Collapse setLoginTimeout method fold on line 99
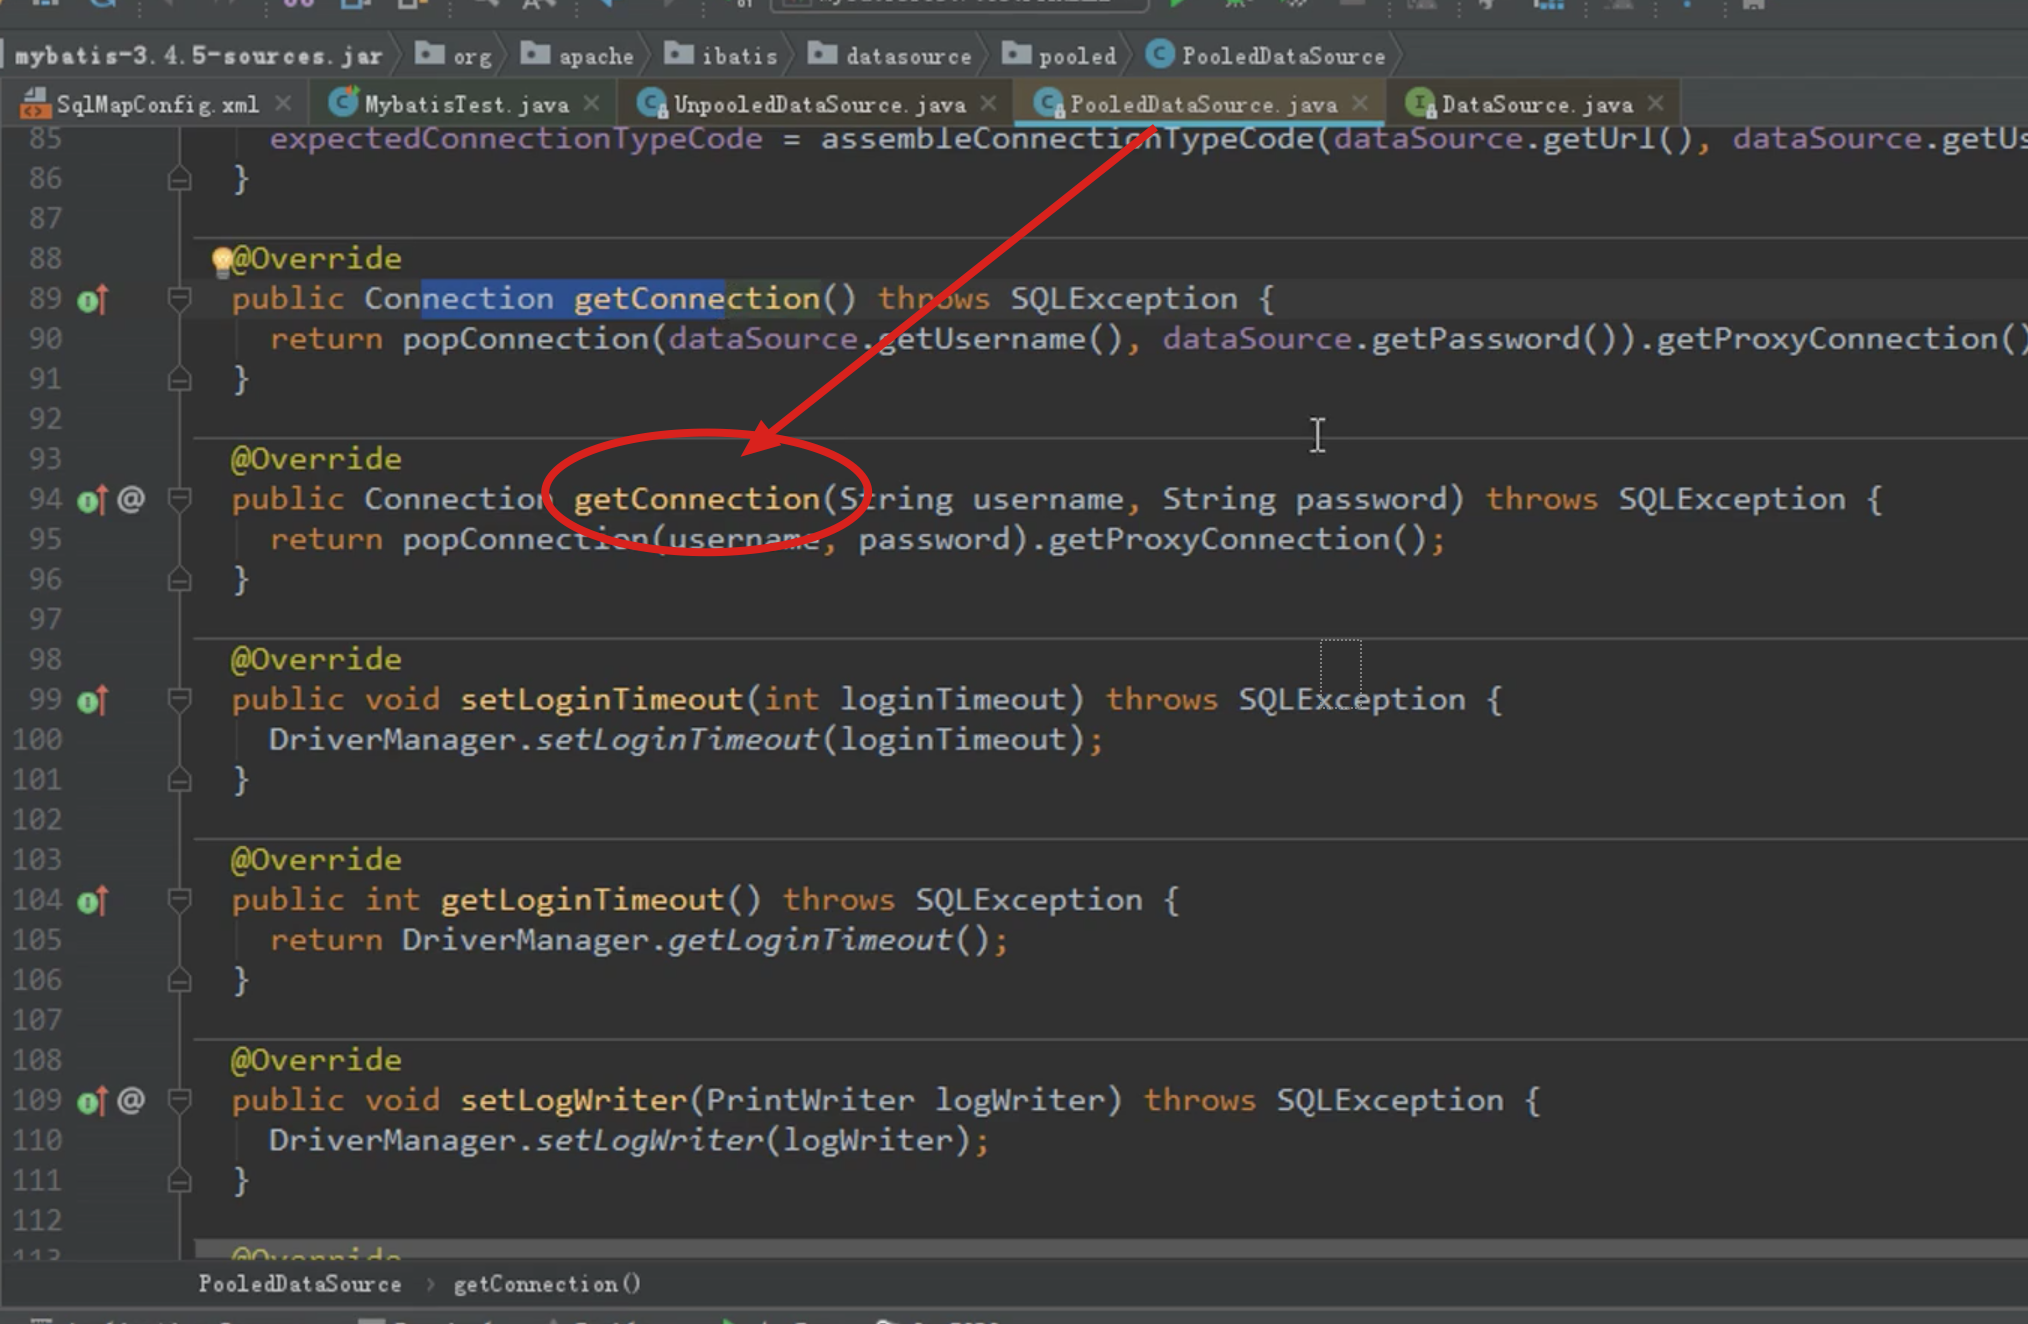Screen dimensions: 2028x1324 pyautogui.click(x=180, y=700)
